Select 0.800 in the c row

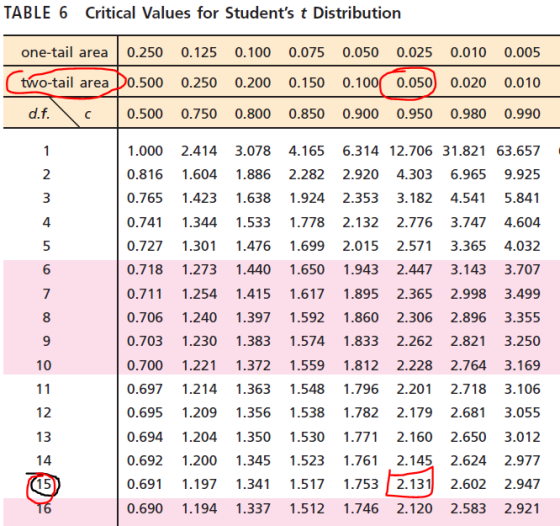click(x=252, y=114)
